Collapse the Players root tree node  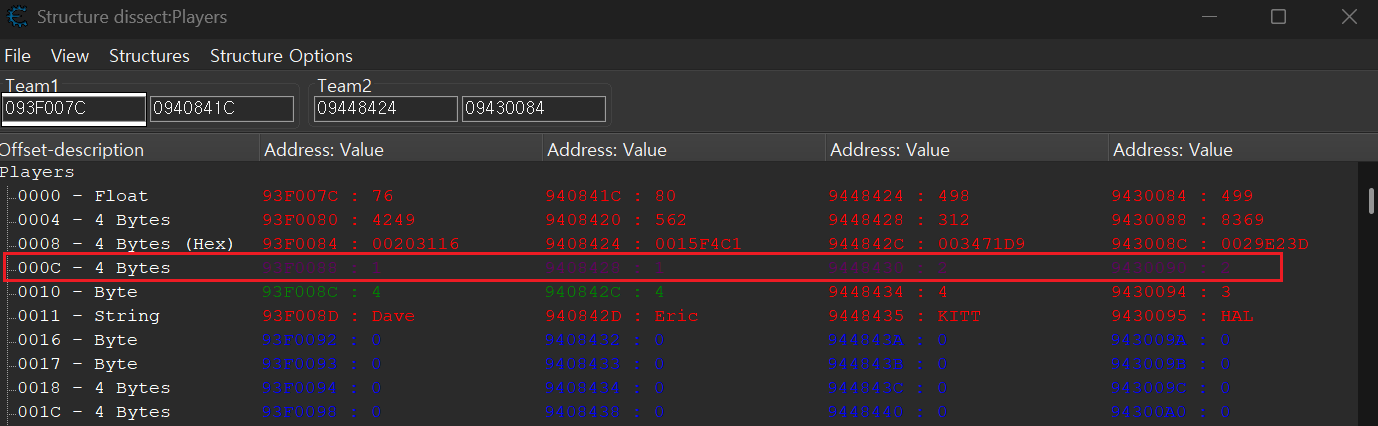[x=36, y=172]
